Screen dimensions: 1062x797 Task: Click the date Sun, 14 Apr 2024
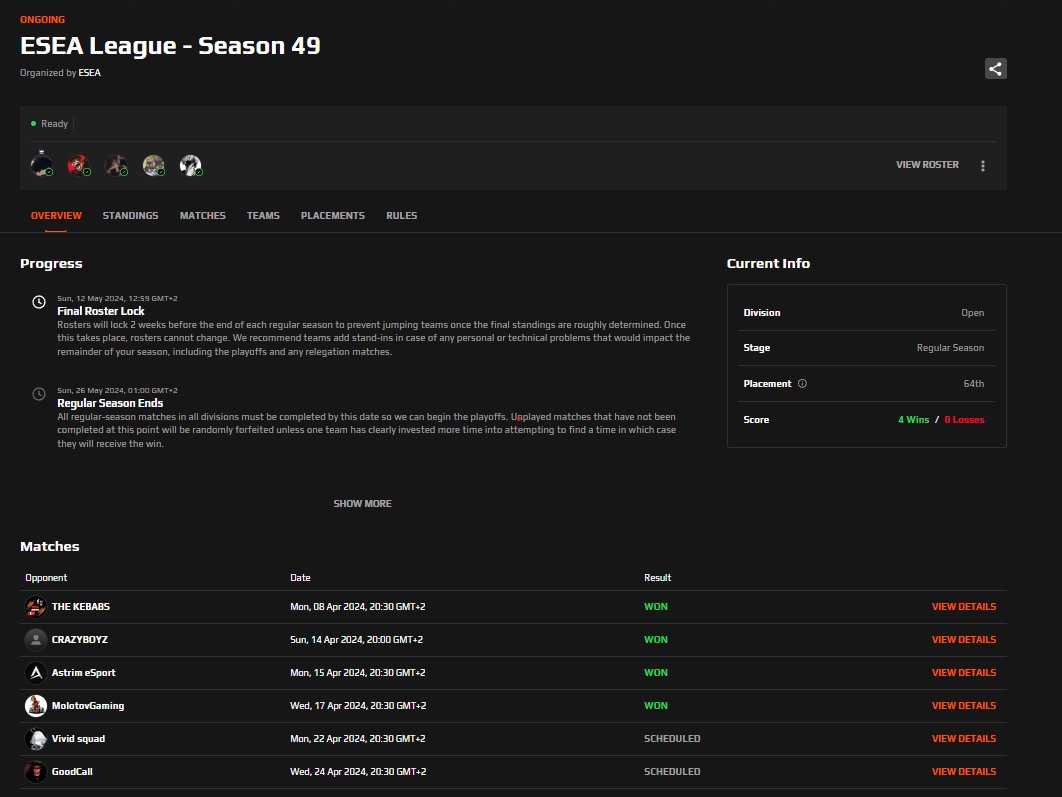(x=356, y=640)
